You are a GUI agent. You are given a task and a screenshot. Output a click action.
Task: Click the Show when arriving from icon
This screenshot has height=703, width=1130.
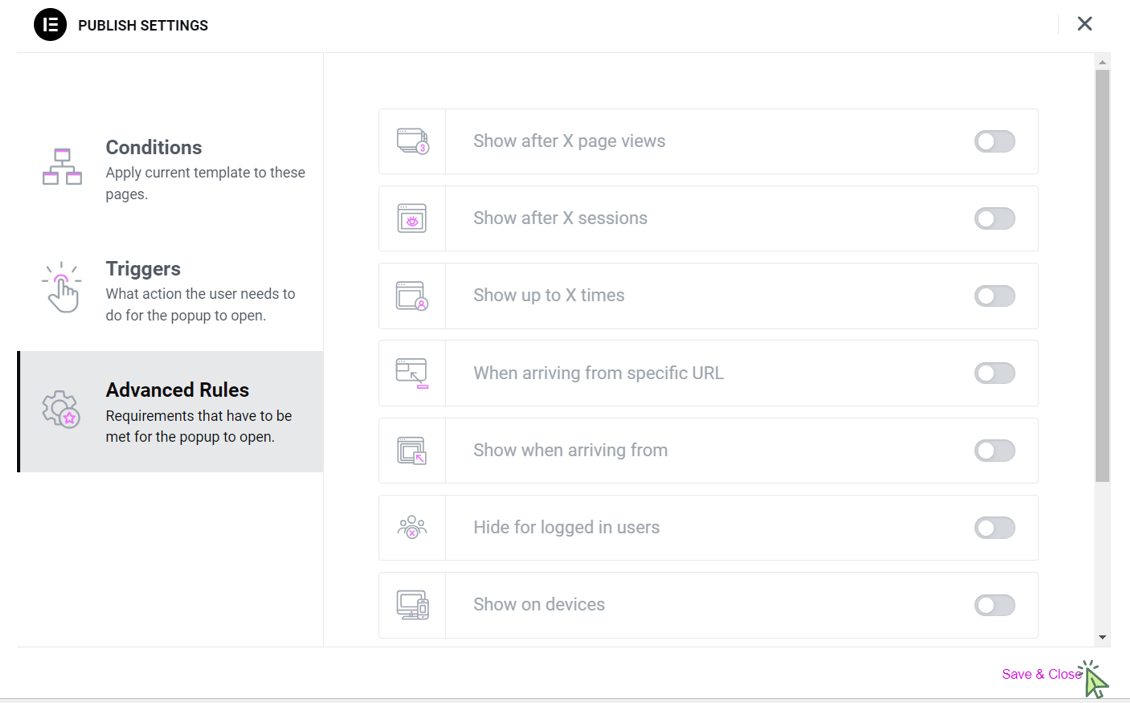coord(412,451)
